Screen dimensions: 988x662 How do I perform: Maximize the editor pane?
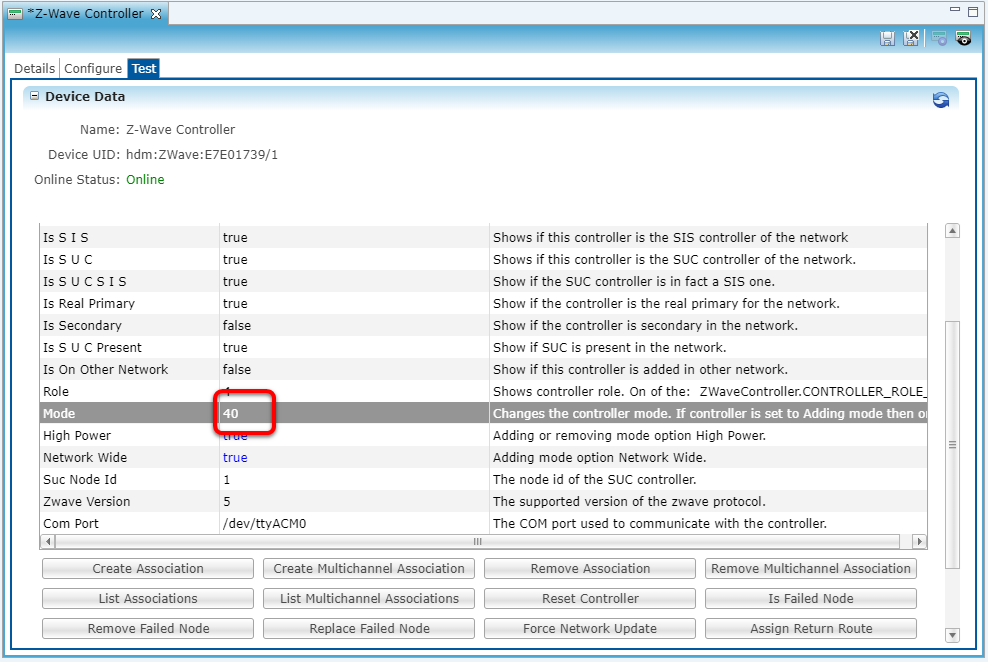973,11
